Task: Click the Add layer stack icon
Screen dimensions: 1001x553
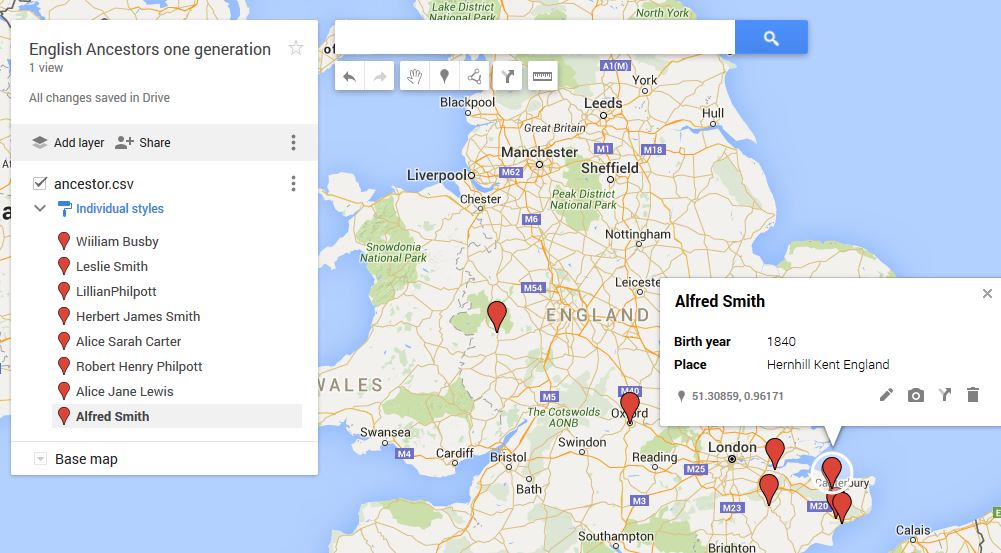Action: (40, 142)
